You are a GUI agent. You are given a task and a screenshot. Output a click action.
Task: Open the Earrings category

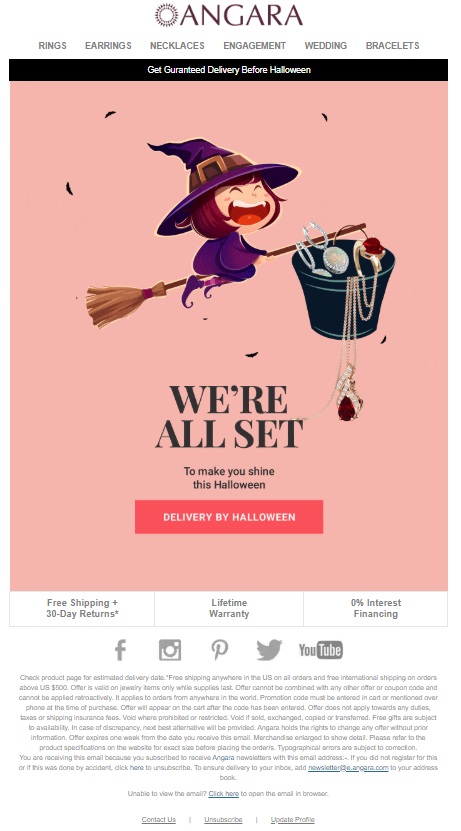(x=108, y=46)
